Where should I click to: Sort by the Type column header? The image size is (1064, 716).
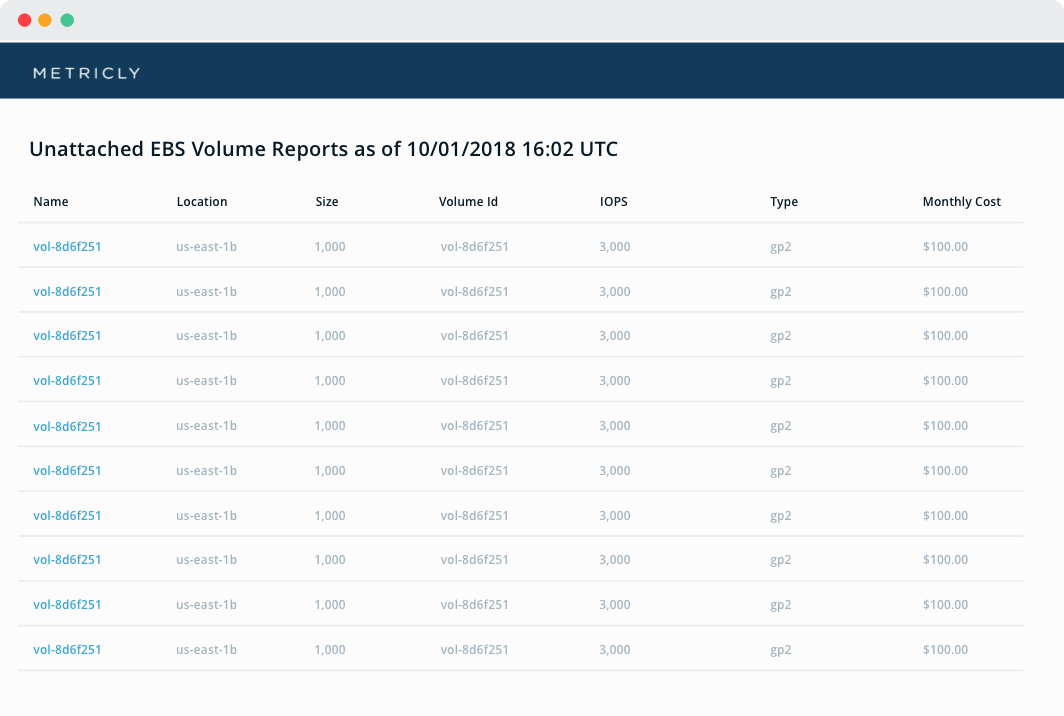click(784, 202)
